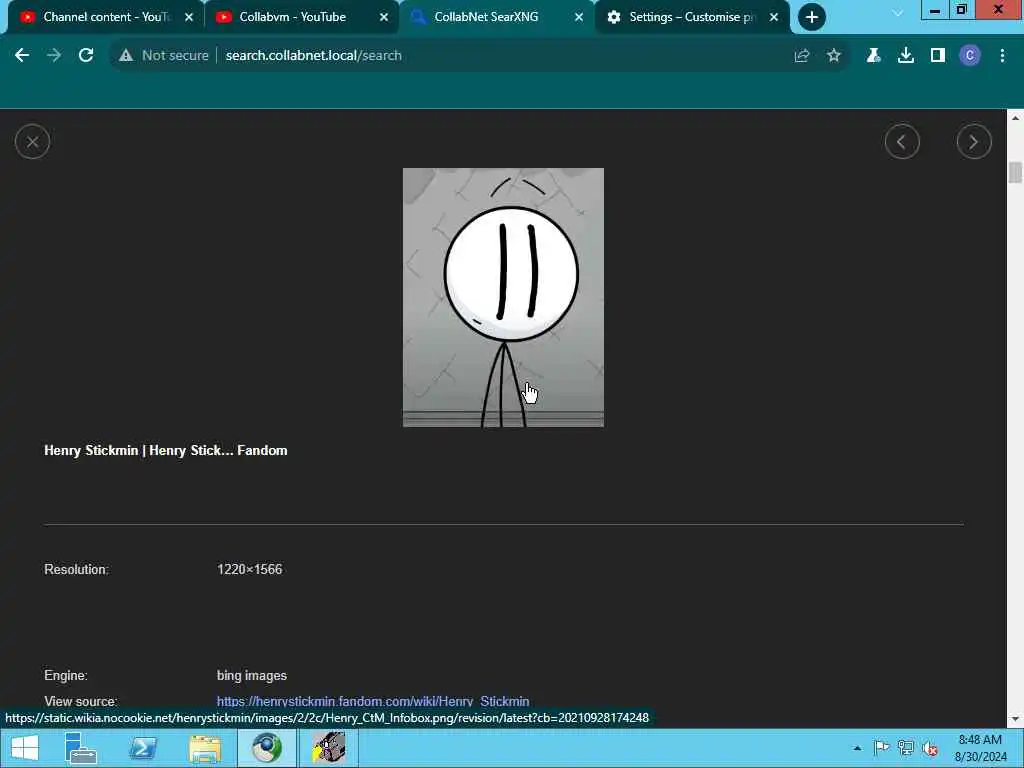Viewport: 1024px width, 768px height.
Task: Open a new browser tab
Action: tap(811, 17)
